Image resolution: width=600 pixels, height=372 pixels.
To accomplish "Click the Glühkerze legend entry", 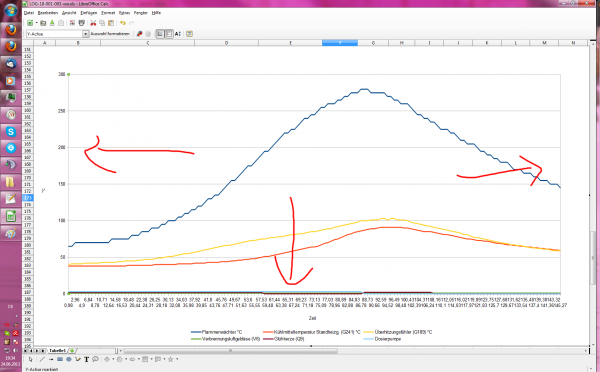I will 284,339.
